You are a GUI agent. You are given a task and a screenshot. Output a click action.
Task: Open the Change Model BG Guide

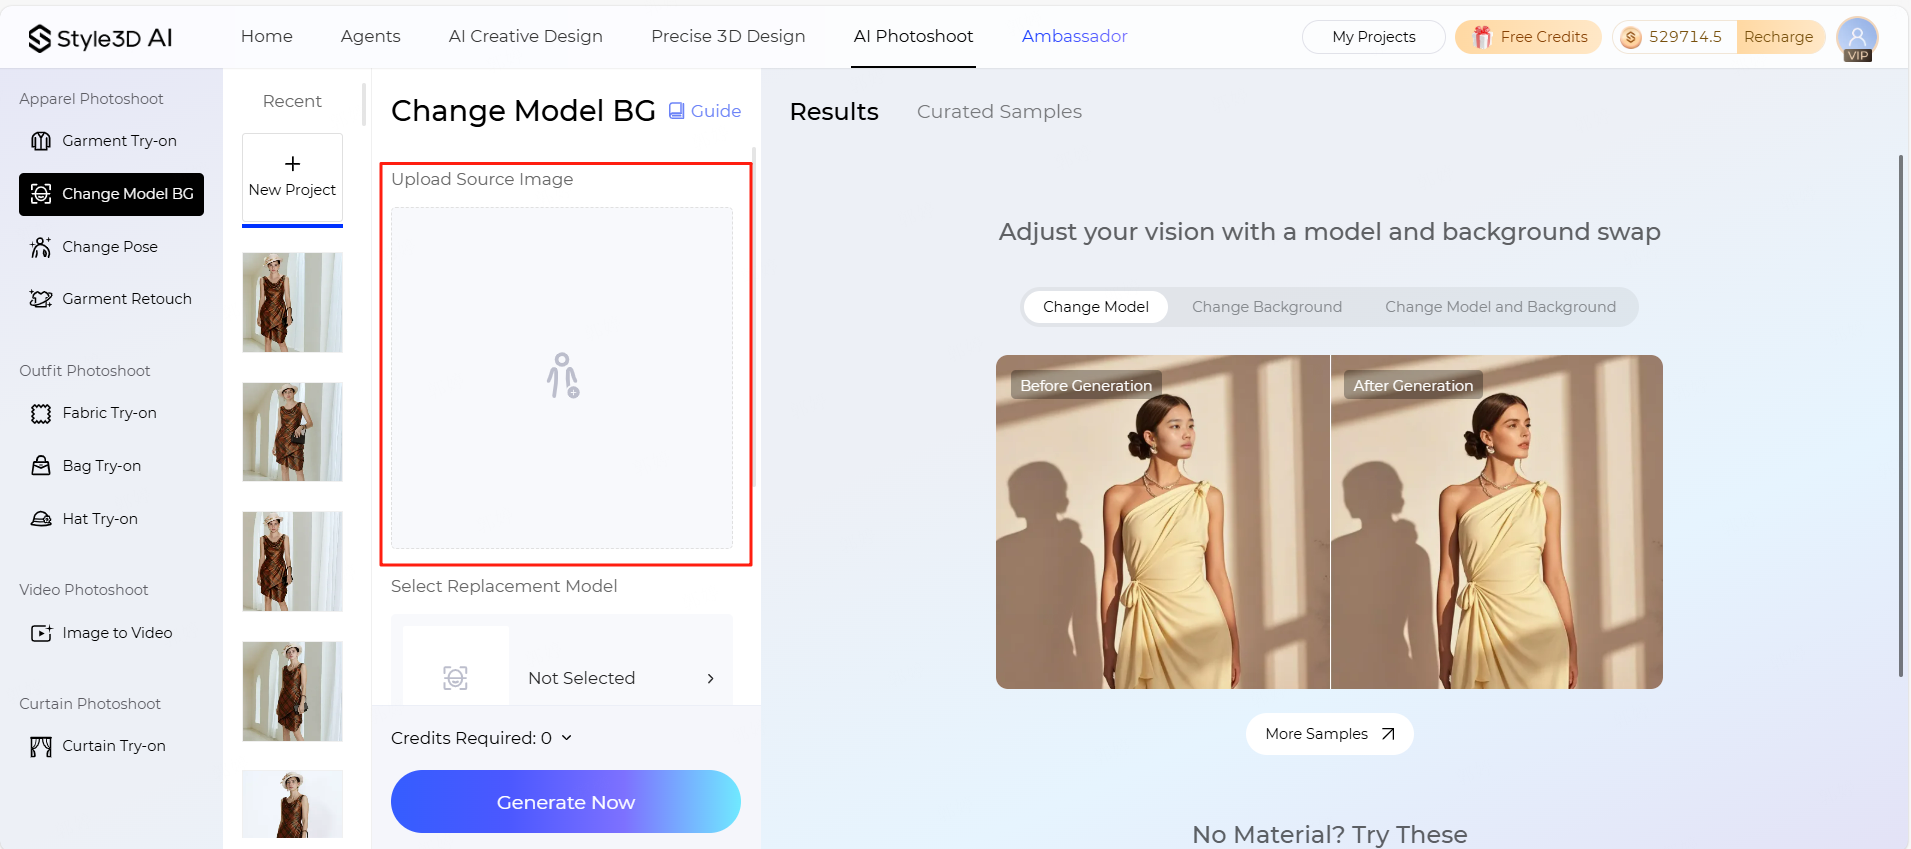(704, 111)
